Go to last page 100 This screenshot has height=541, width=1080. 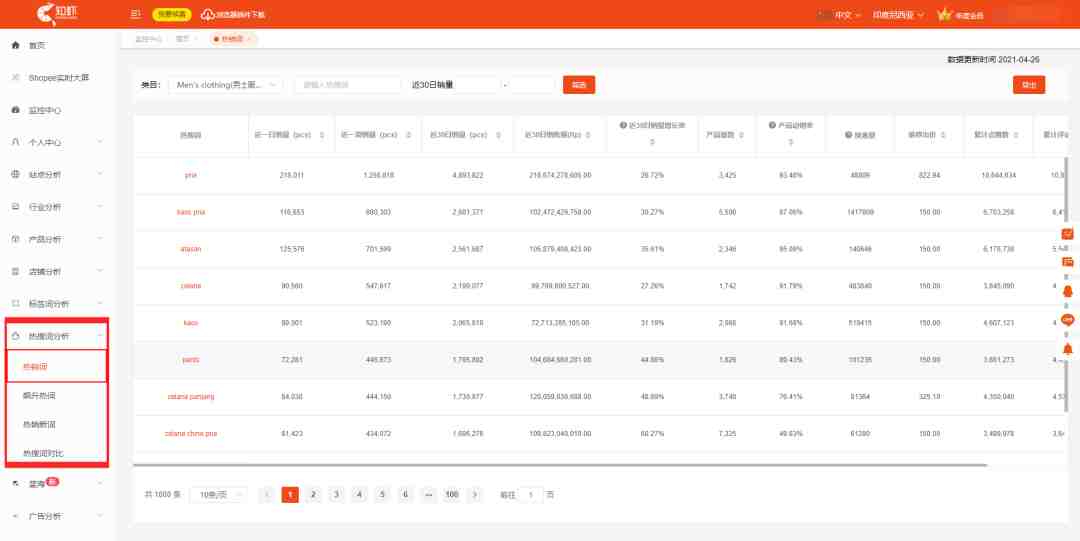pyautogui.click(x=452, y=495)
